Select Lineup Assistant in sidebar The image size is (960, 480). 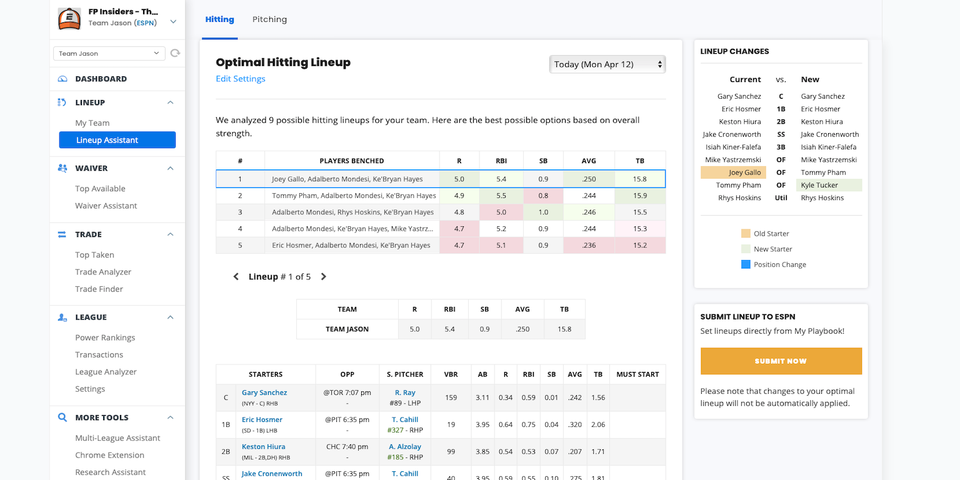click(x=118, y=140)
